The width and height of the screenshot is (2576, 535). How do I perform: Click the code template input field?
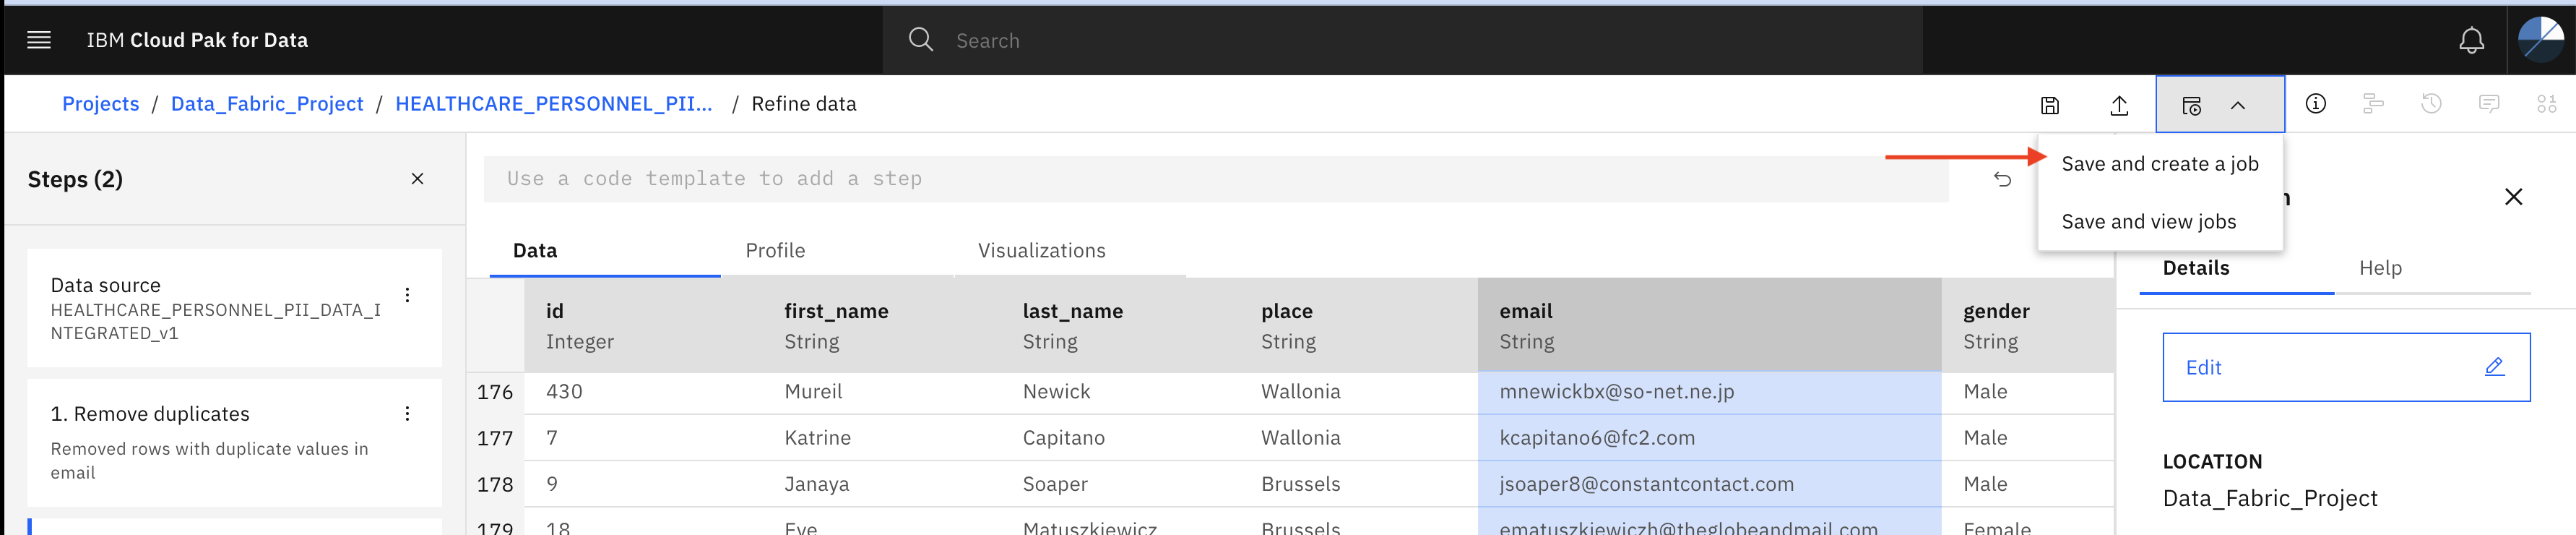pos(1215,179)
